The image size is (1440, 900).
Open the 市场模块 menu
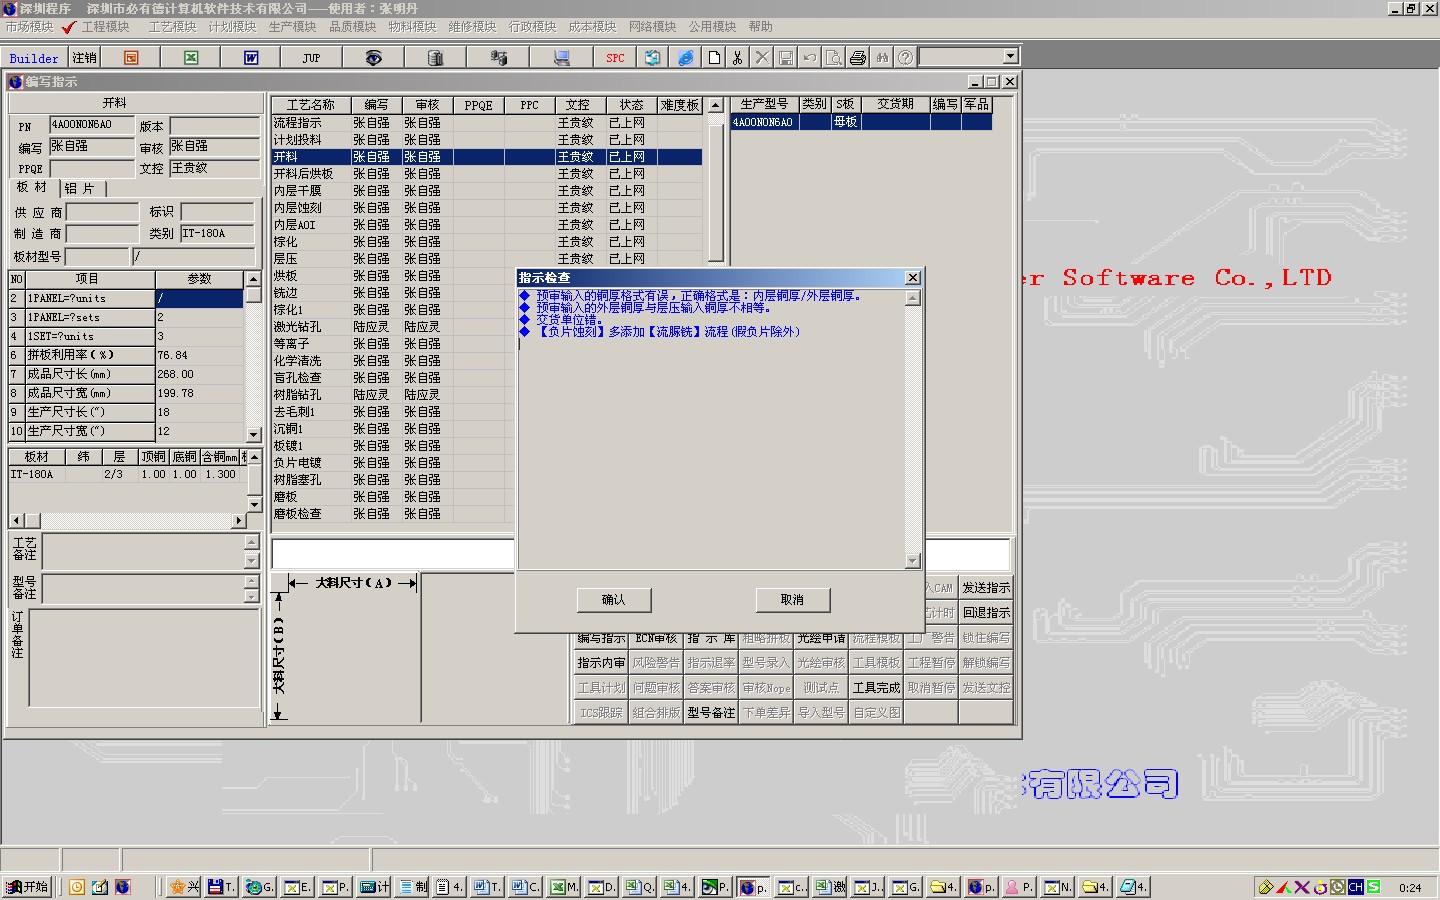click(x=29, y=27)
